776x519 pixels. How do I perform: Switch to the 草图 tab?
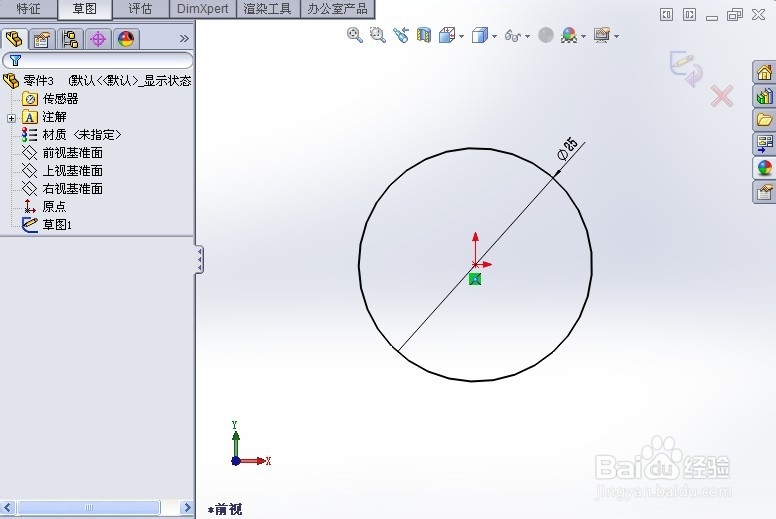point(85,9)
